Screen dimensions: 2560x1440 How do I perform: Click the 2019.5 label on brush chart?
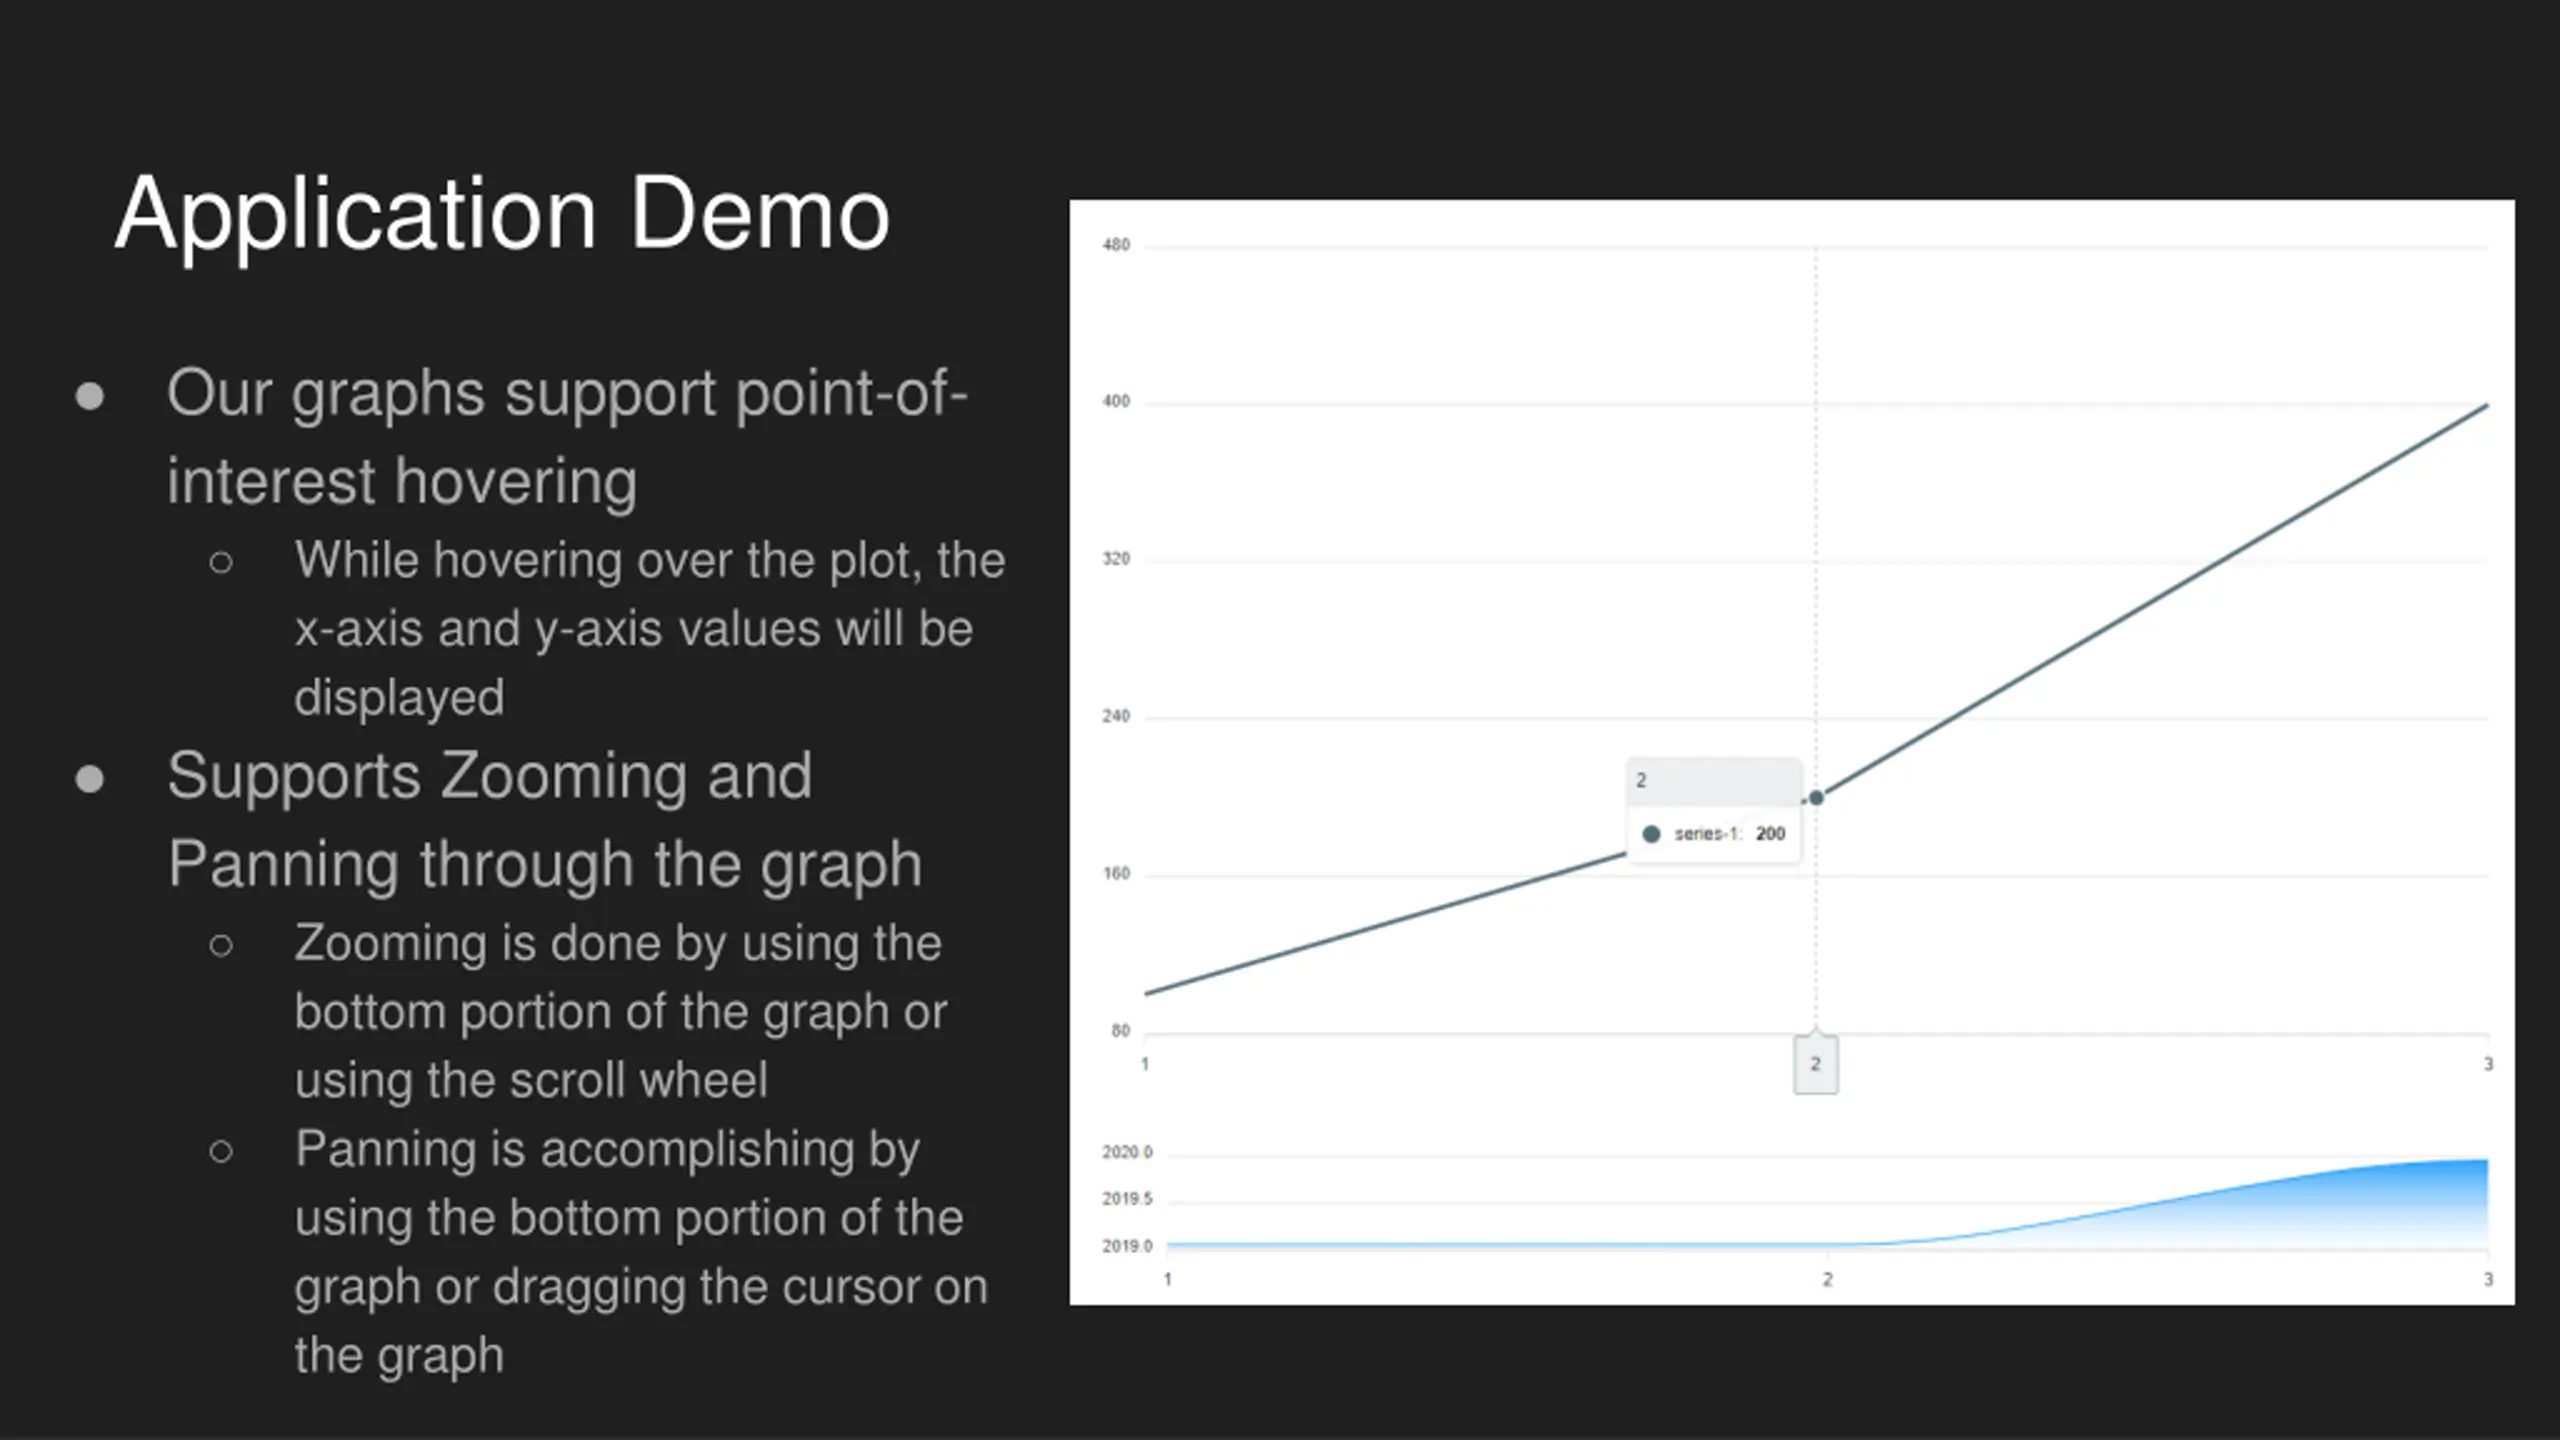(1127, 1199)
